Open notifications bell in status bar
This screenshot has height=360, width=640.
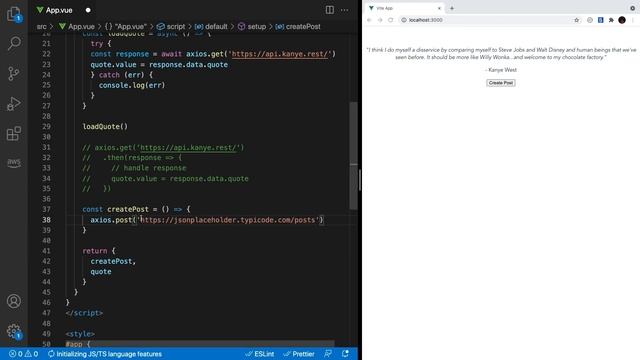tap(345, 354)
